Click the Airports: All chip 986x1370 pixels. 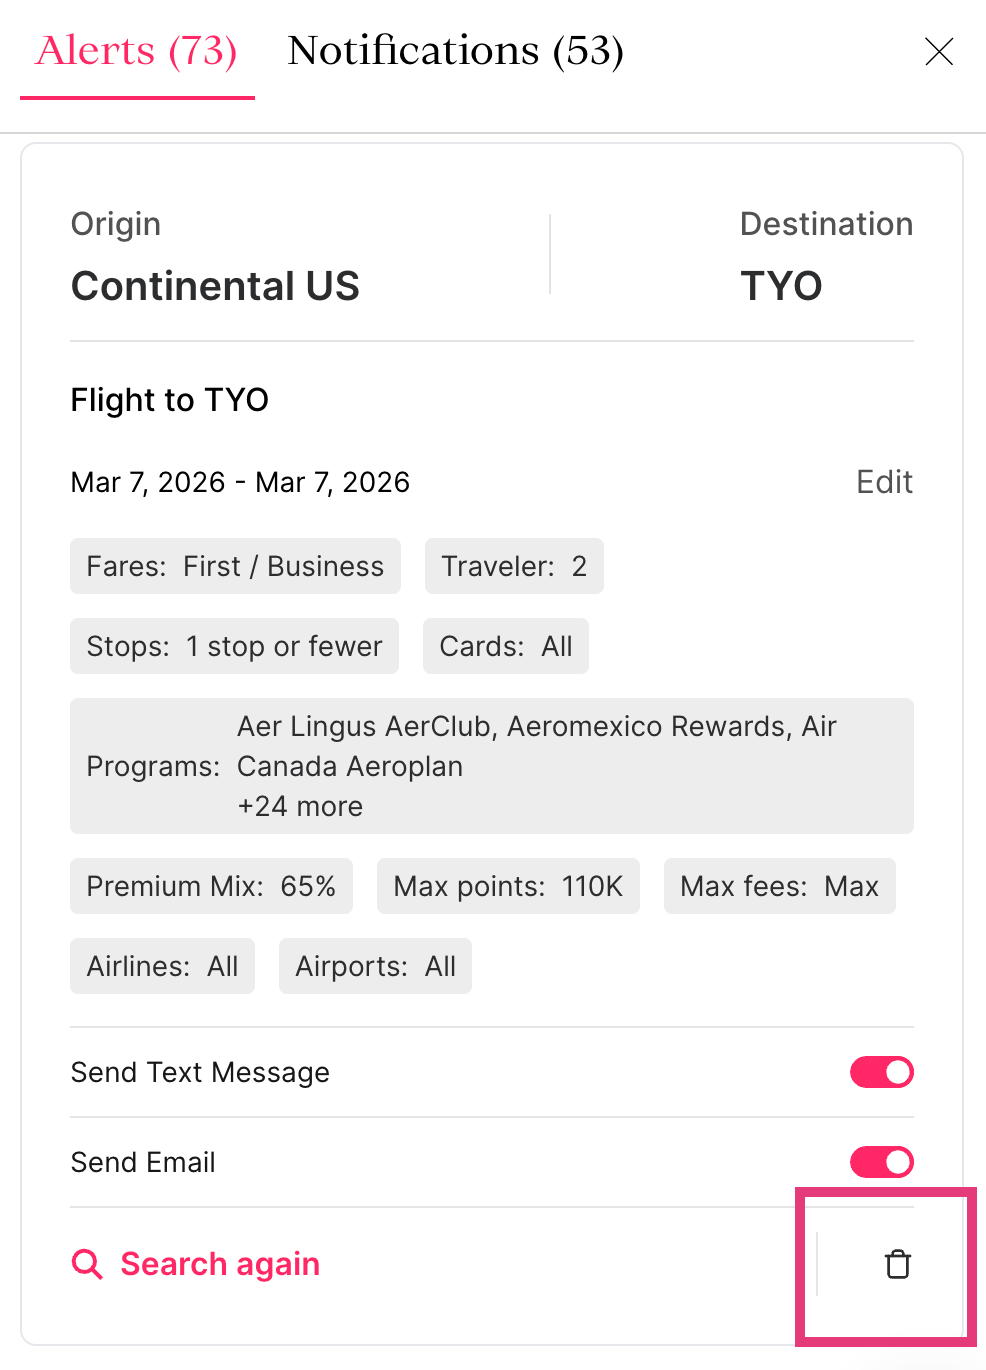coord(375,966)
